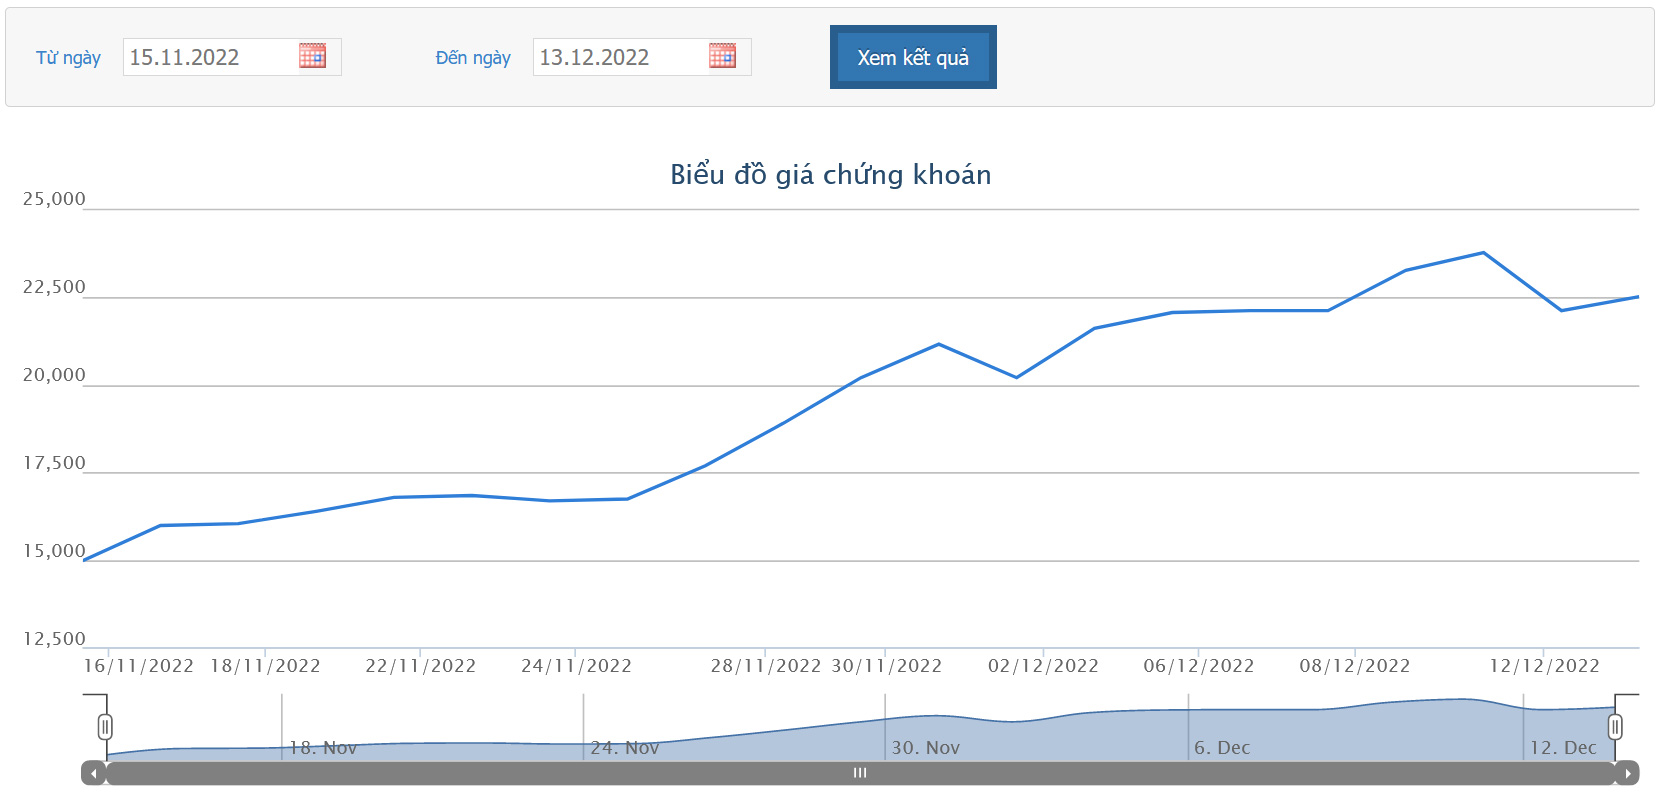Screen dimensions: 1663x811
Task: Focus the Từ ngày date field 15.11.2022
Action: click(x=210, y=57)
